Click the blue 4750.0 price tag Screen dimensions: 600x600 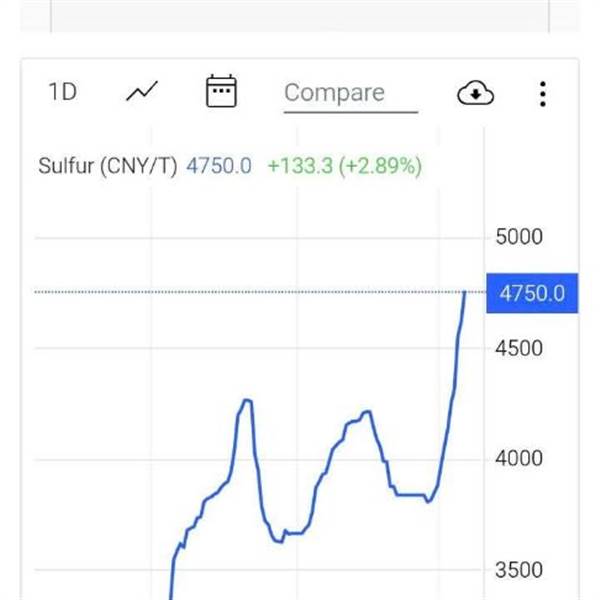coord(531,293)
